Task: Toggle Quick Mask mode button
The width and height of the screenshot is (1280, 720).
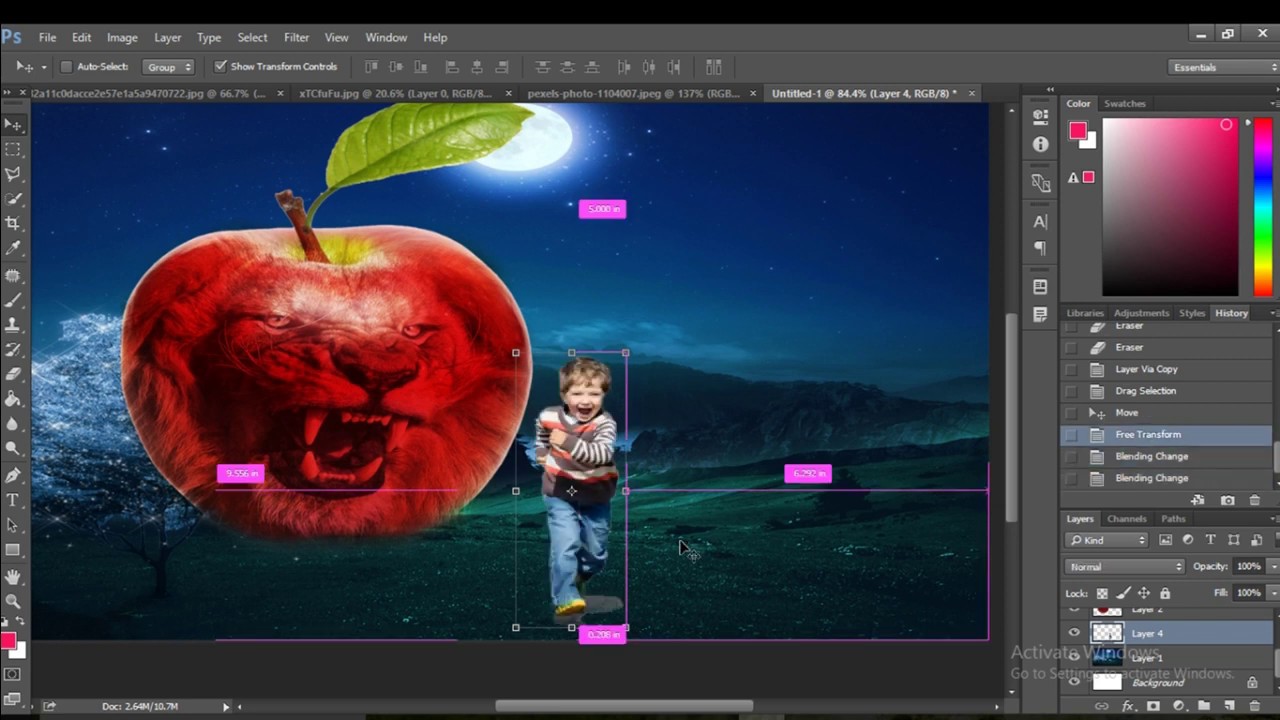Action: tap(13, 675)
